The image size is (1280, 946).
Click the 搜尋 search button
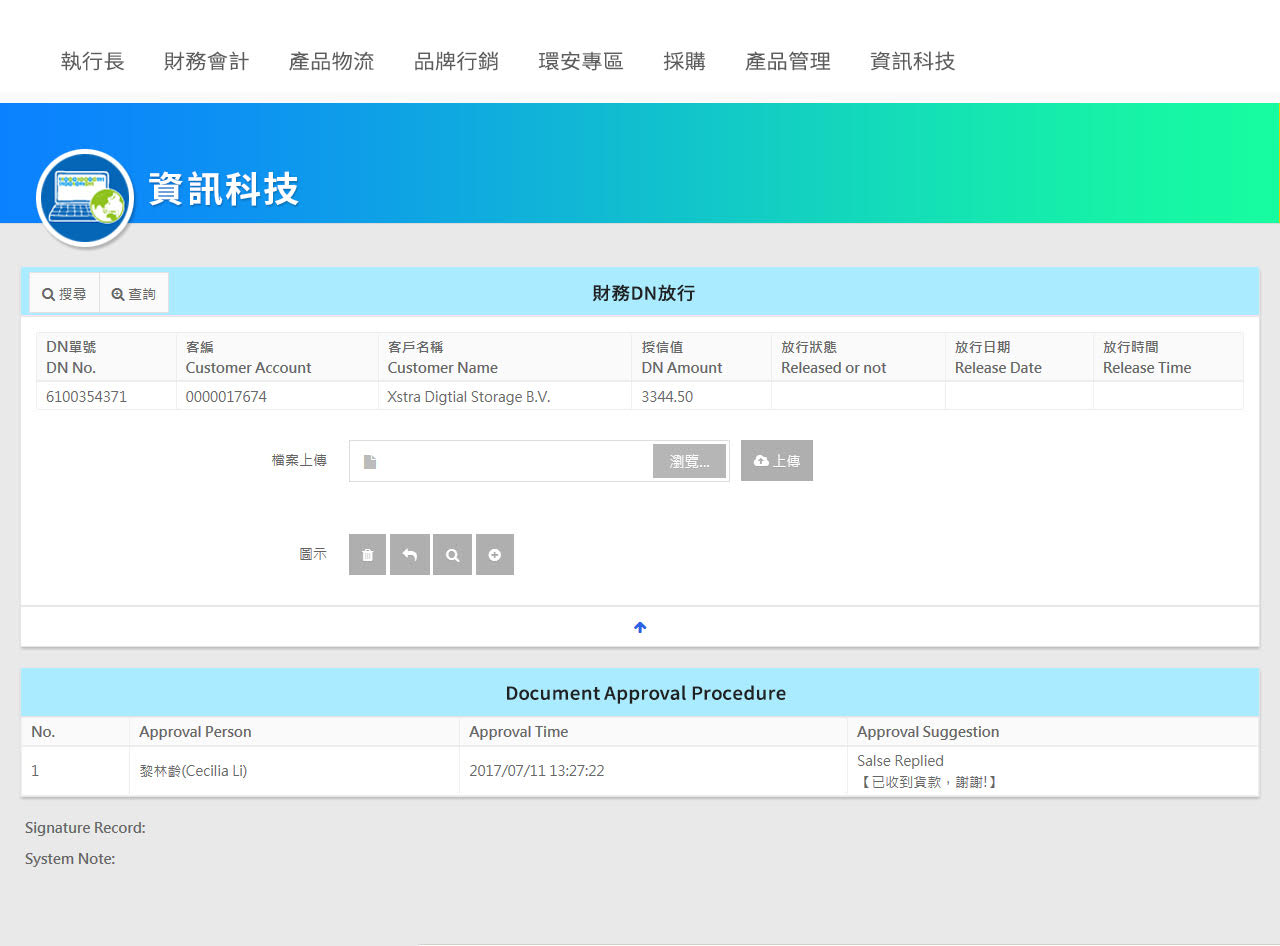pyautogui.click(x=64, y=294)
